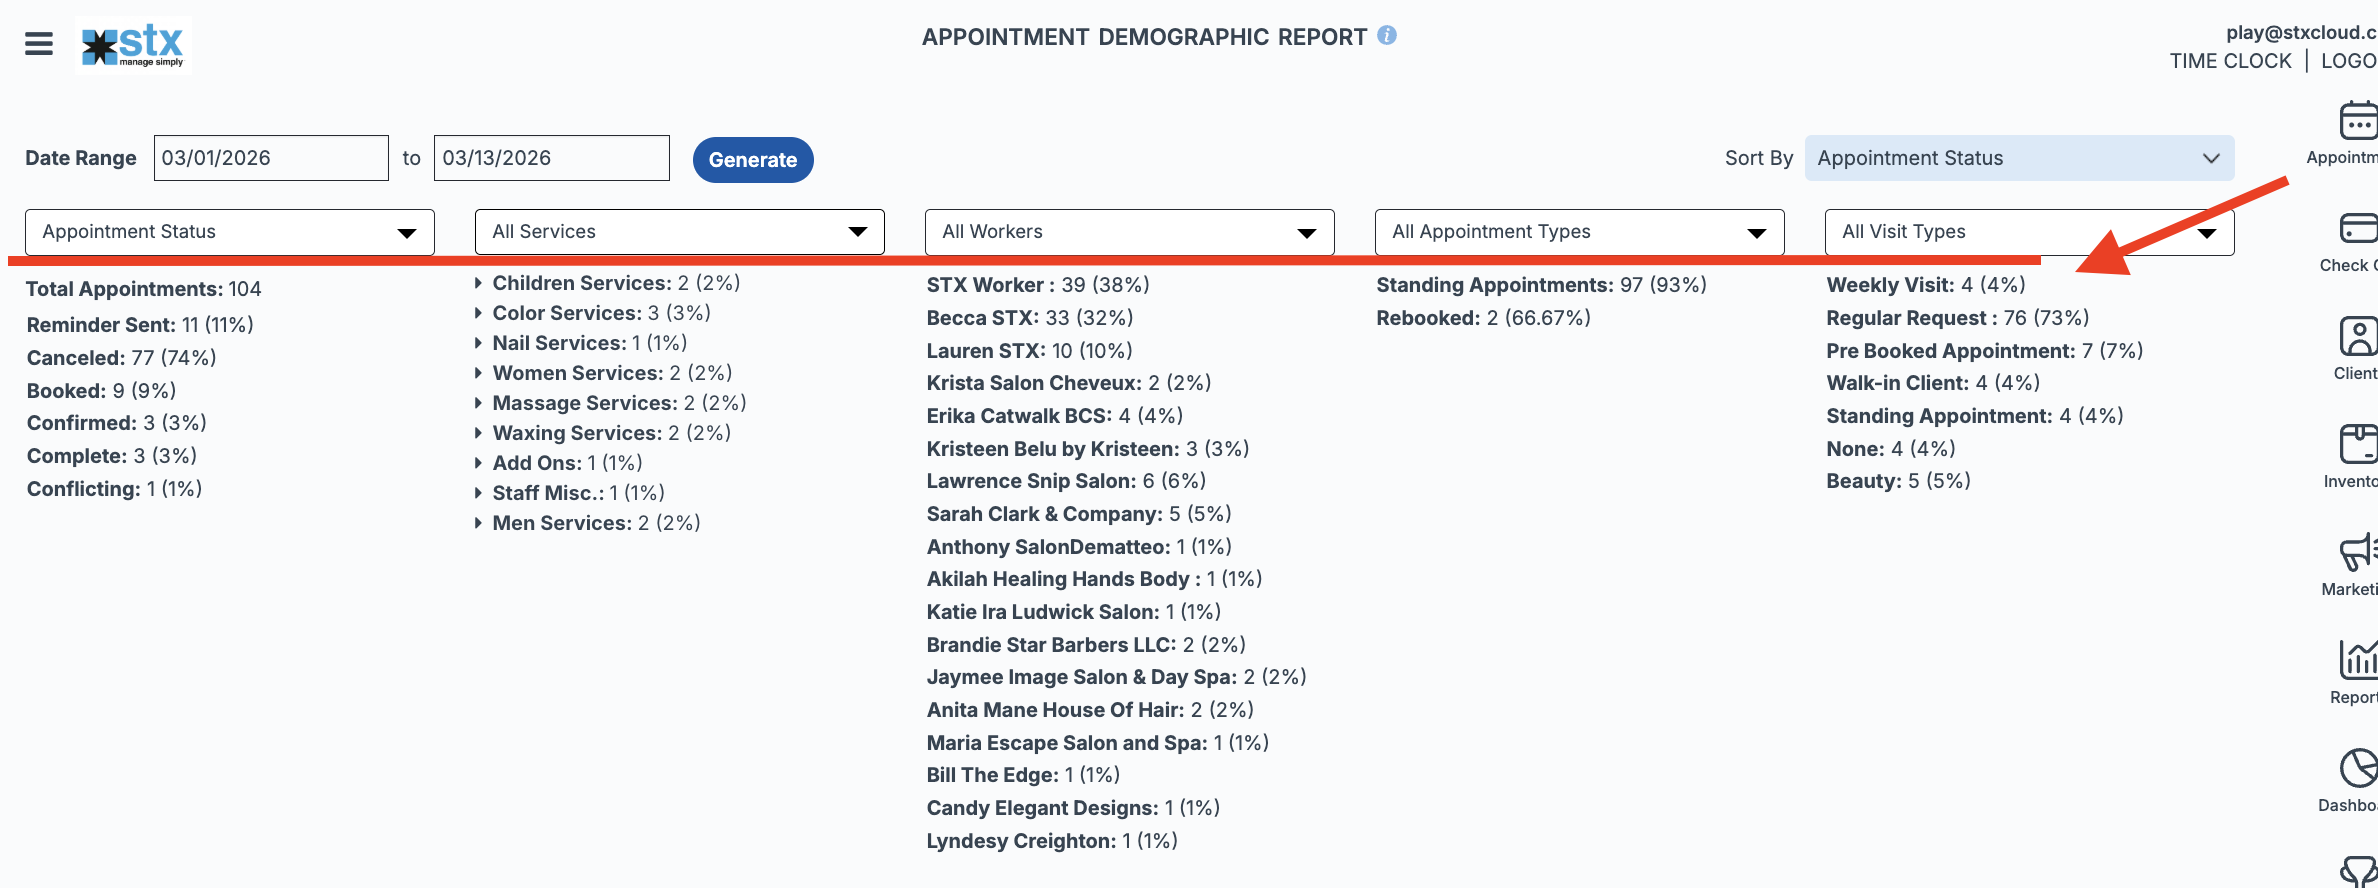Screen dimensions: 2378x888
Task: Expand the Color Services row
Action: pos(479,313)
